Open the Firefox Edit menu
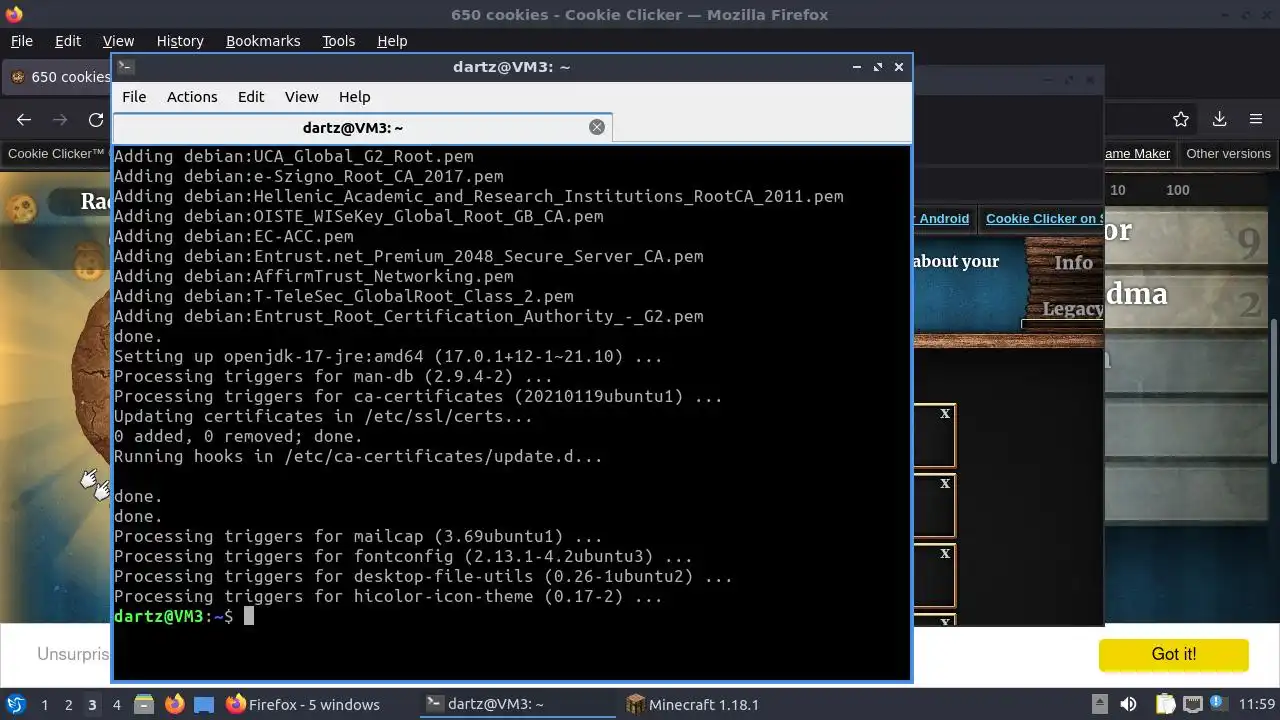This screenshot has width=1280, height=720. 68,41
